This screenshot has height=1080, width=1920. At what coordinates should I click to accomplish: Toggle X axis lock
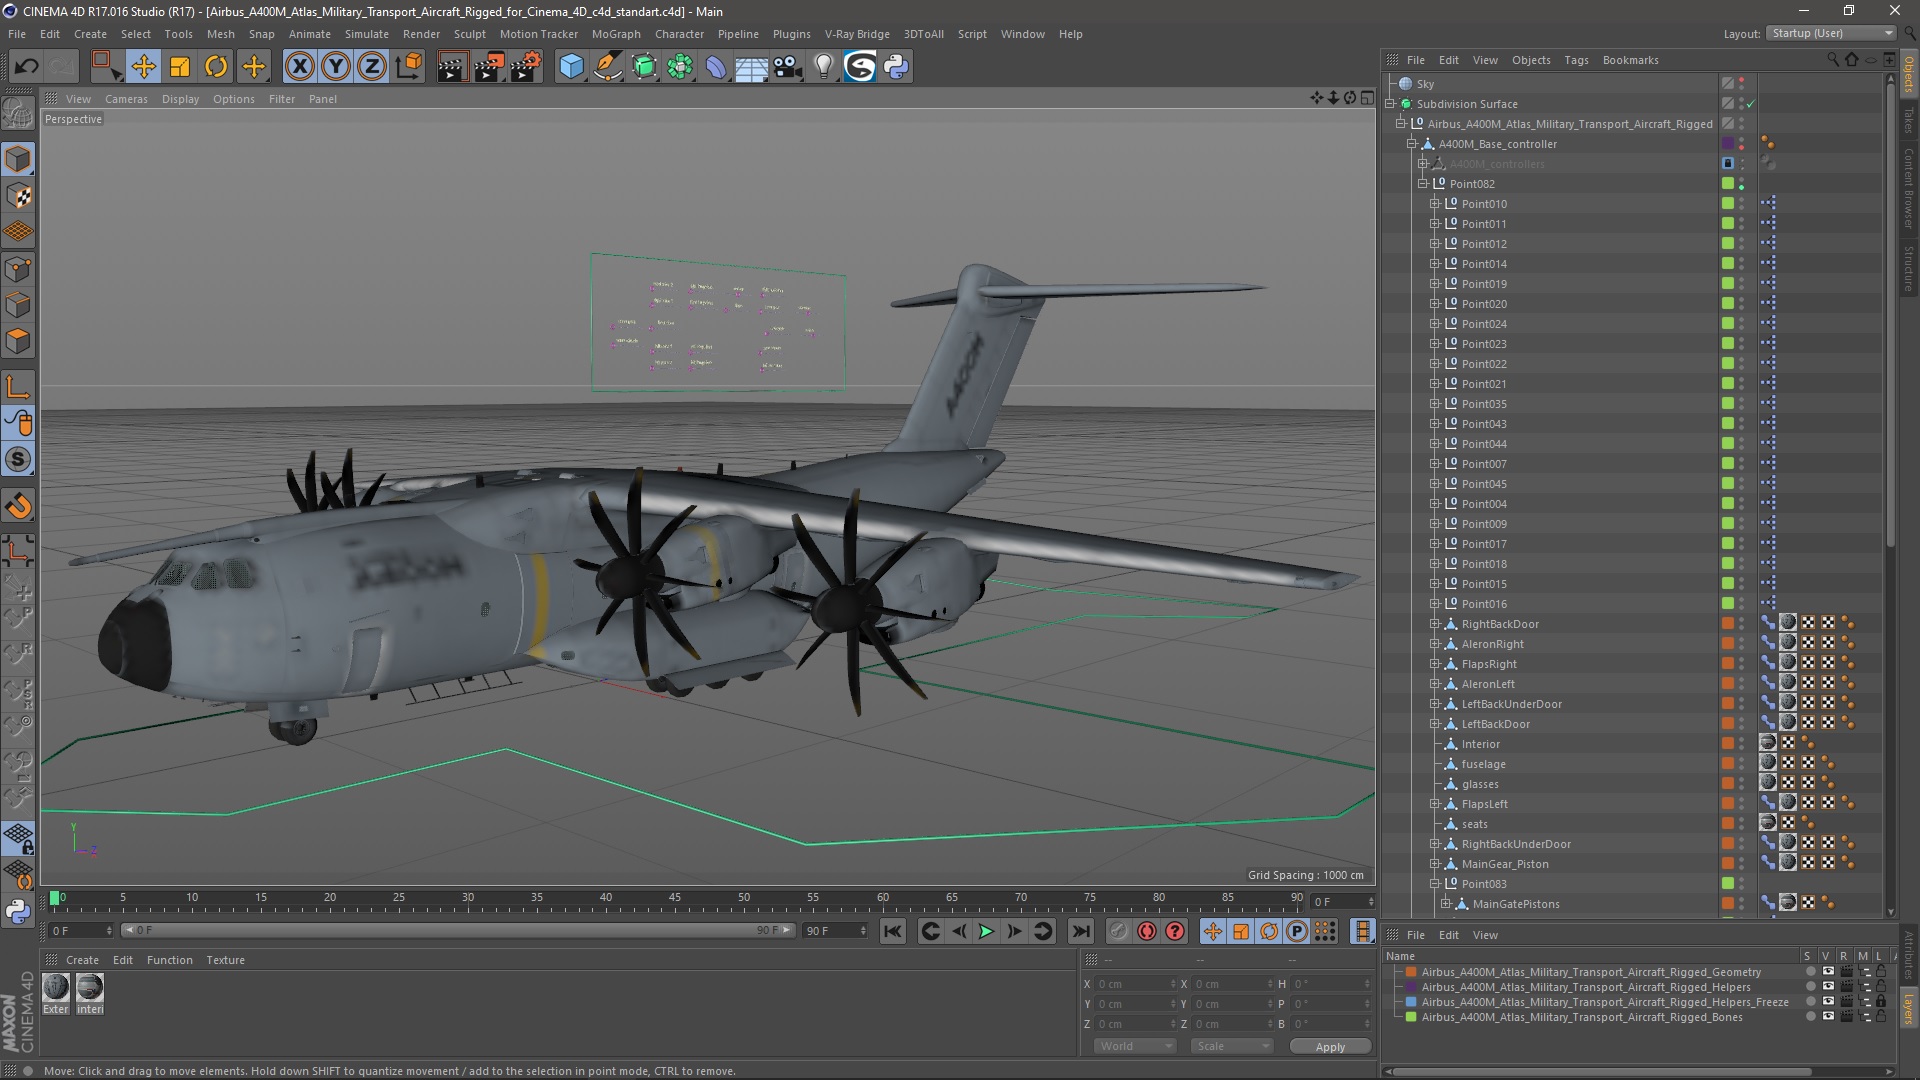(x=299, y=67)
